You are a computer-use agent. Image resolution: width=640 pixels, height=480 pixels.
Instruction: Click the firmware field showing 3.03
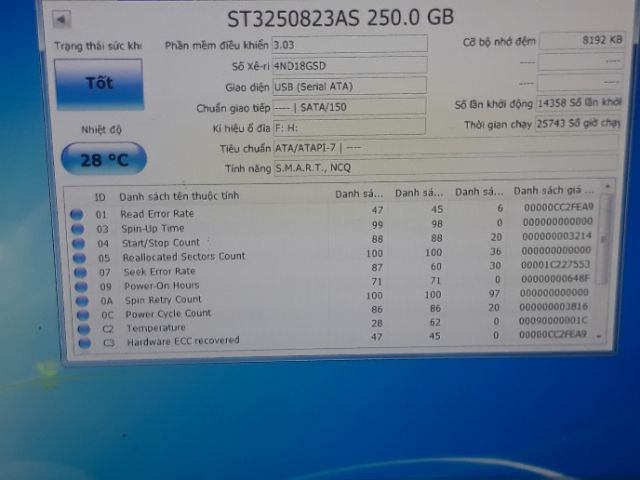349,44
